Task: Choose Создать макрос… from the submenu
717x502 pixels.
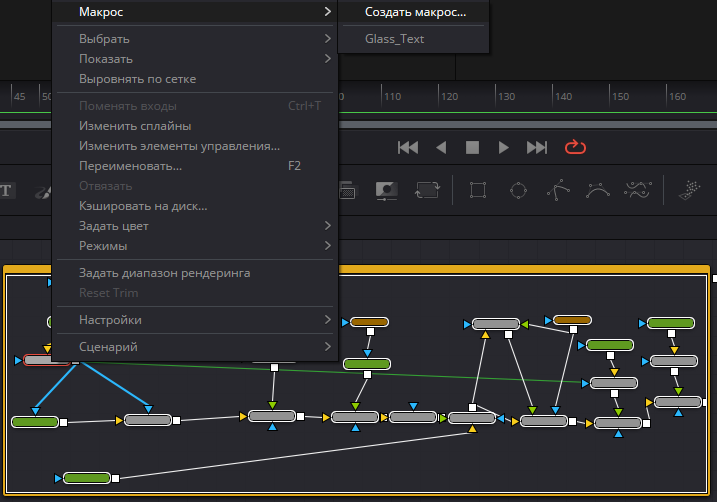Action: tap(415, 12)
